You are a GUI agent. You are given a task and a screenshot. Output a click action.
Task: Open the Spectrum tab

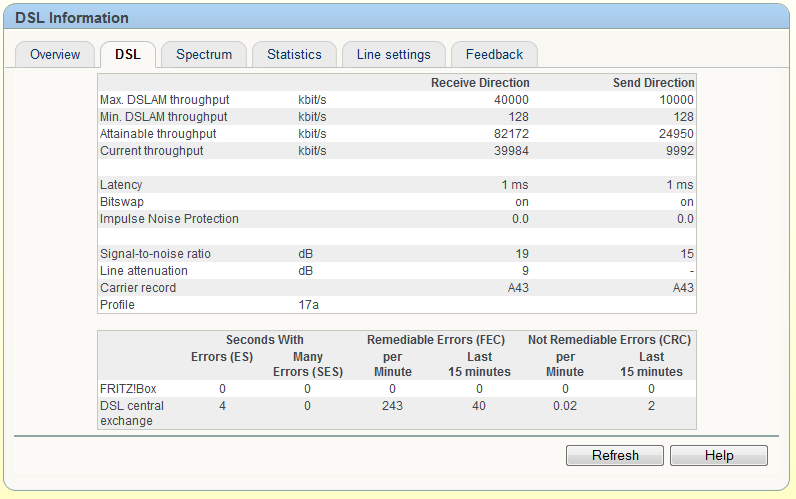pyautogui.click(x=204, y=54)
